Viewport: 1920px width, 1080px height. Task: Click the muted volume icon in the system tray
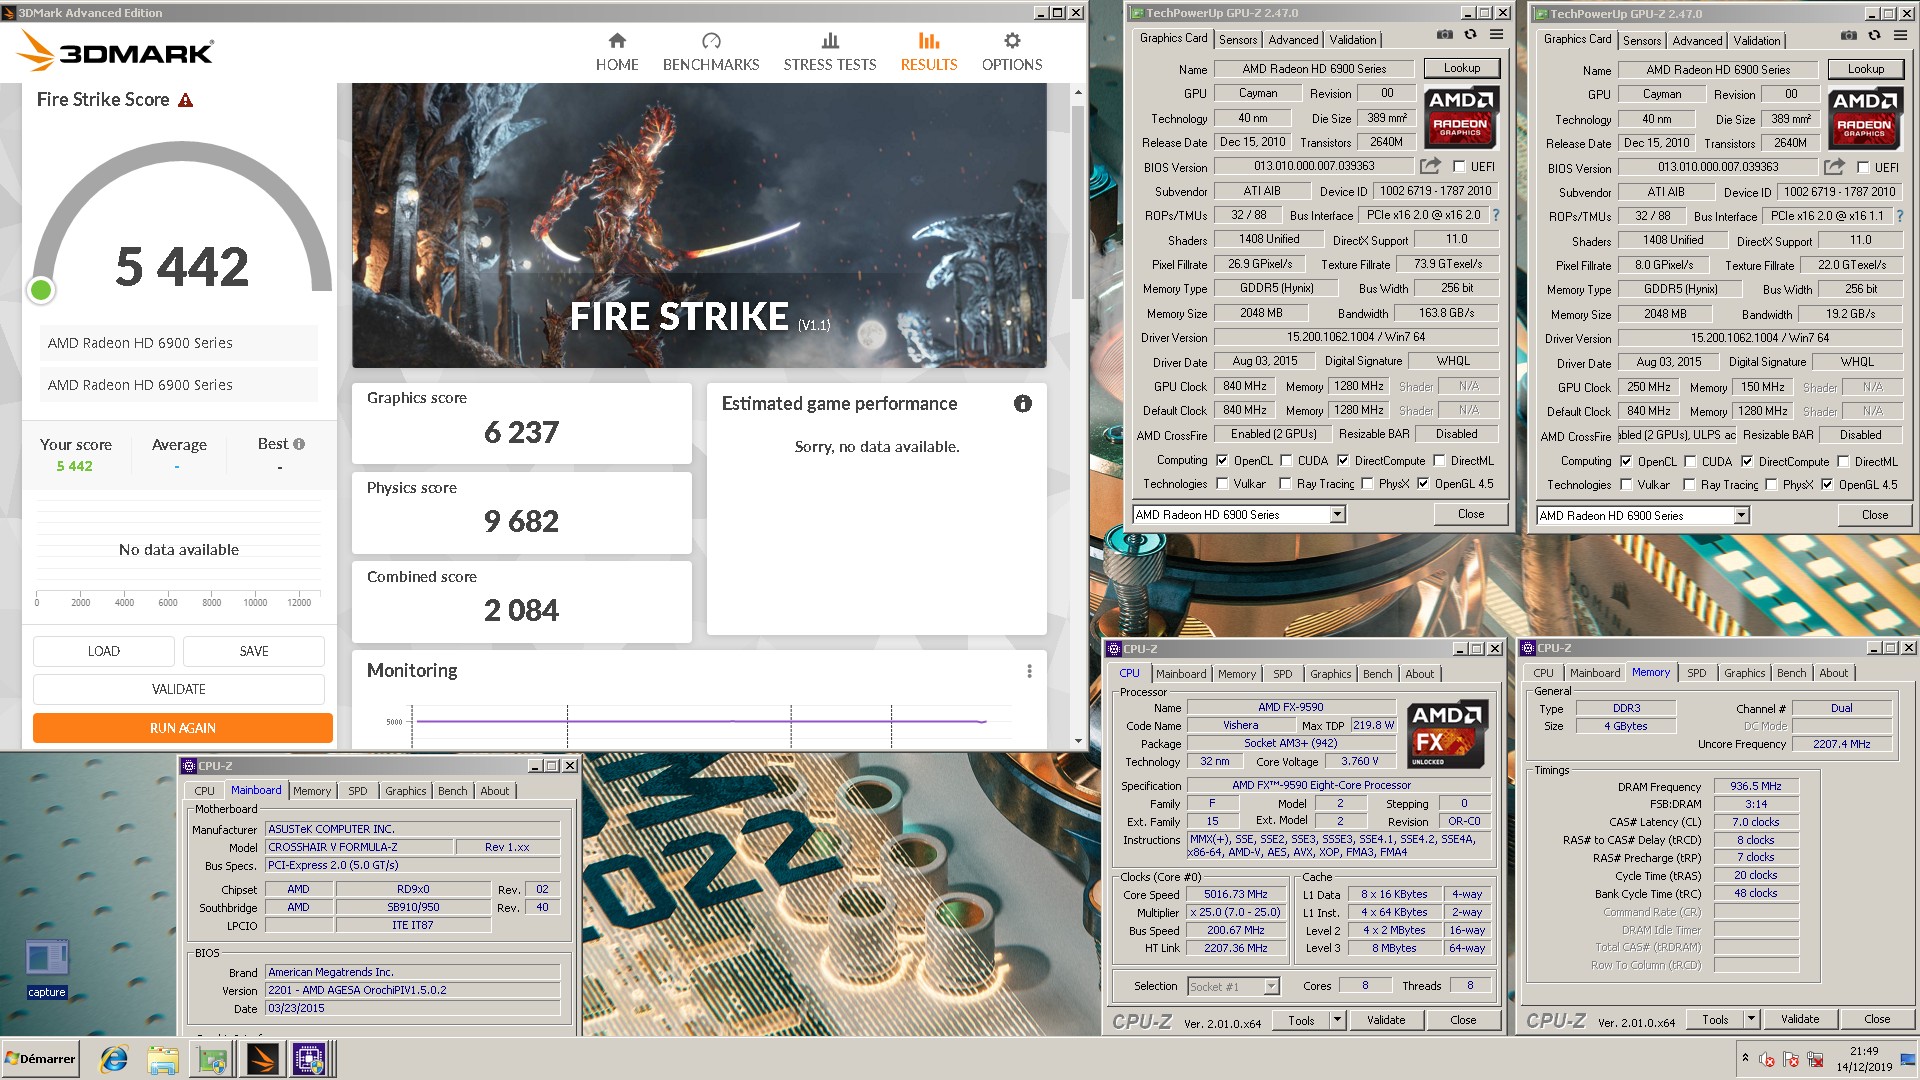click(x=1767, y=1060)
